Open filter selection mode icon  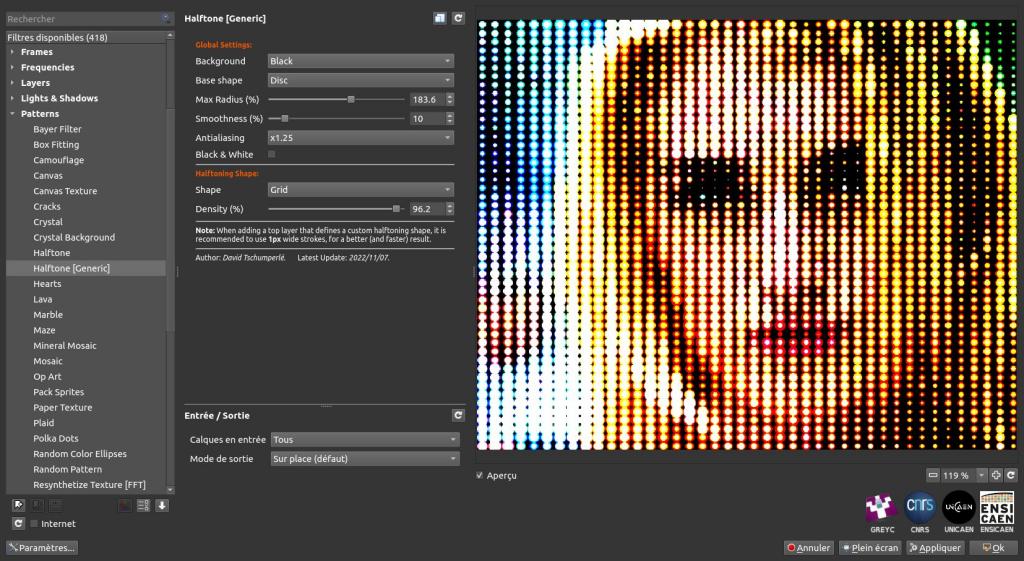click(143, 505)
